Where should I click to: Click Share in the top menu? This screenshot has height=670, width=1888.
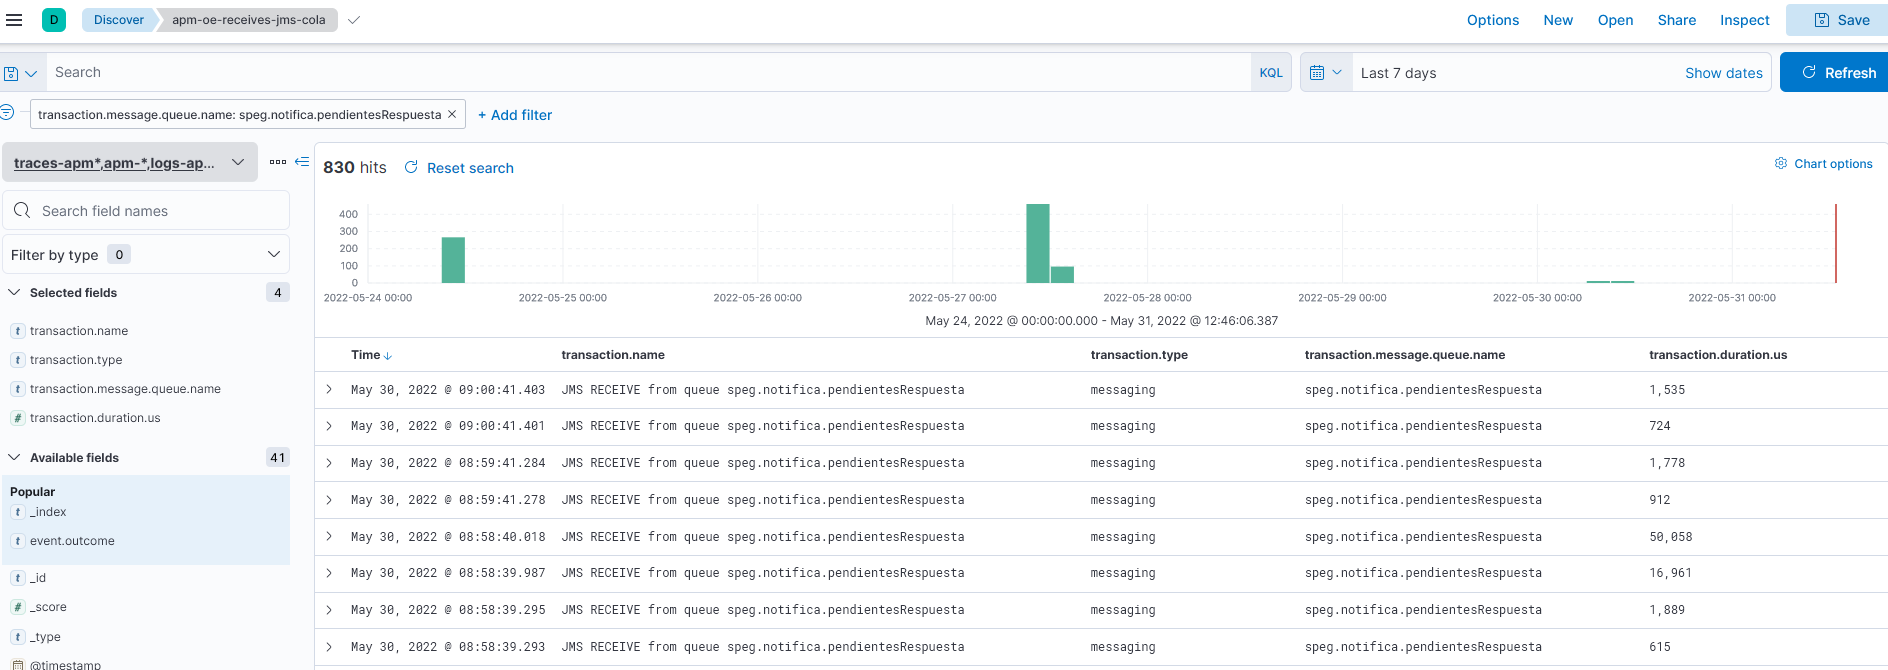point(1677,20)
